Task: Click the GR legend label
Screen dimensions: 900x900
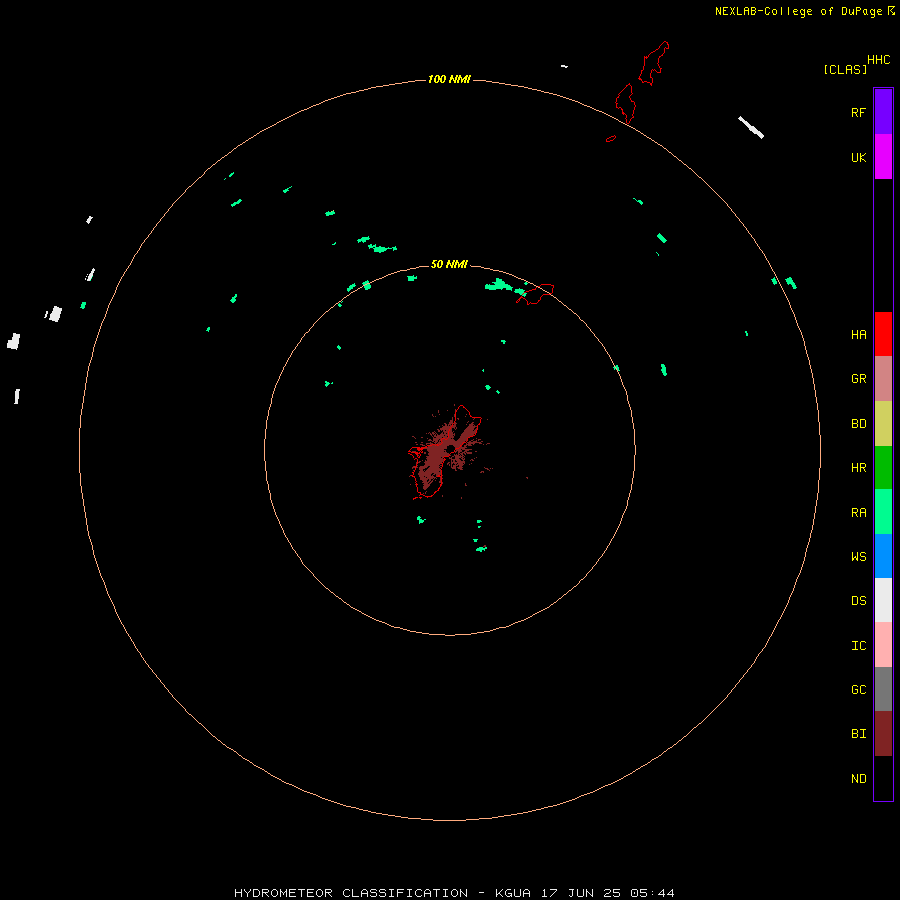Action: (858, 379)
